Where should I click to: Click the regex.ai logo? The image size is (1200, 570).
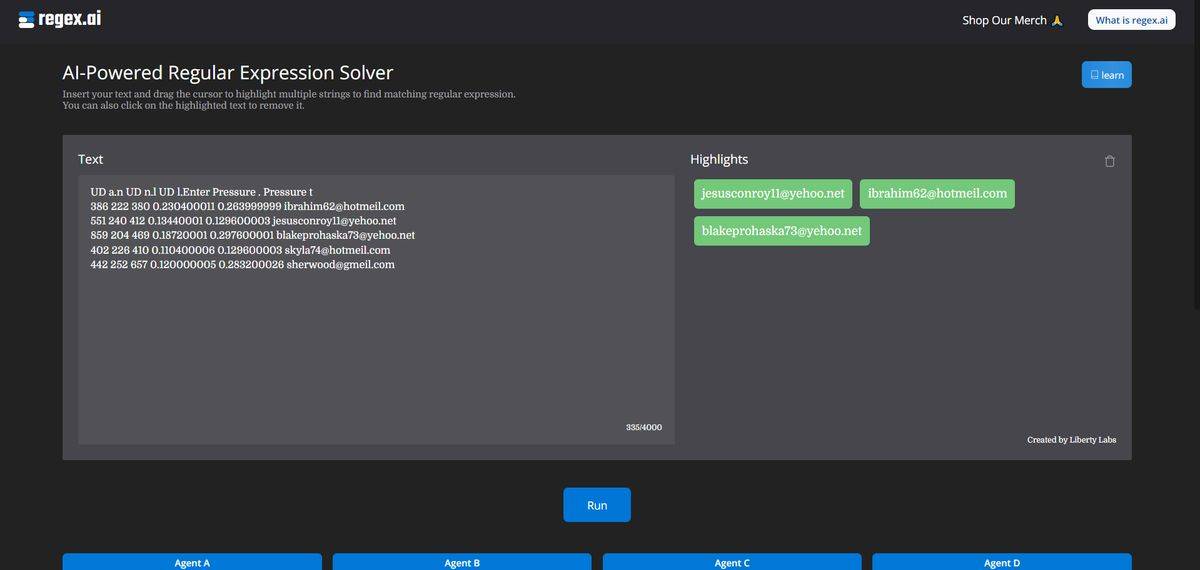(x=60, y=19)
